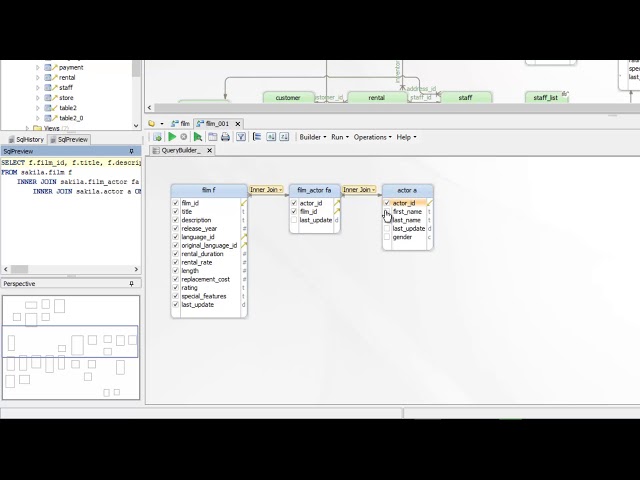Viewport: 640px width, 480px height.
Task: Uncheck the title column in film f
Action: pos(176,211)
